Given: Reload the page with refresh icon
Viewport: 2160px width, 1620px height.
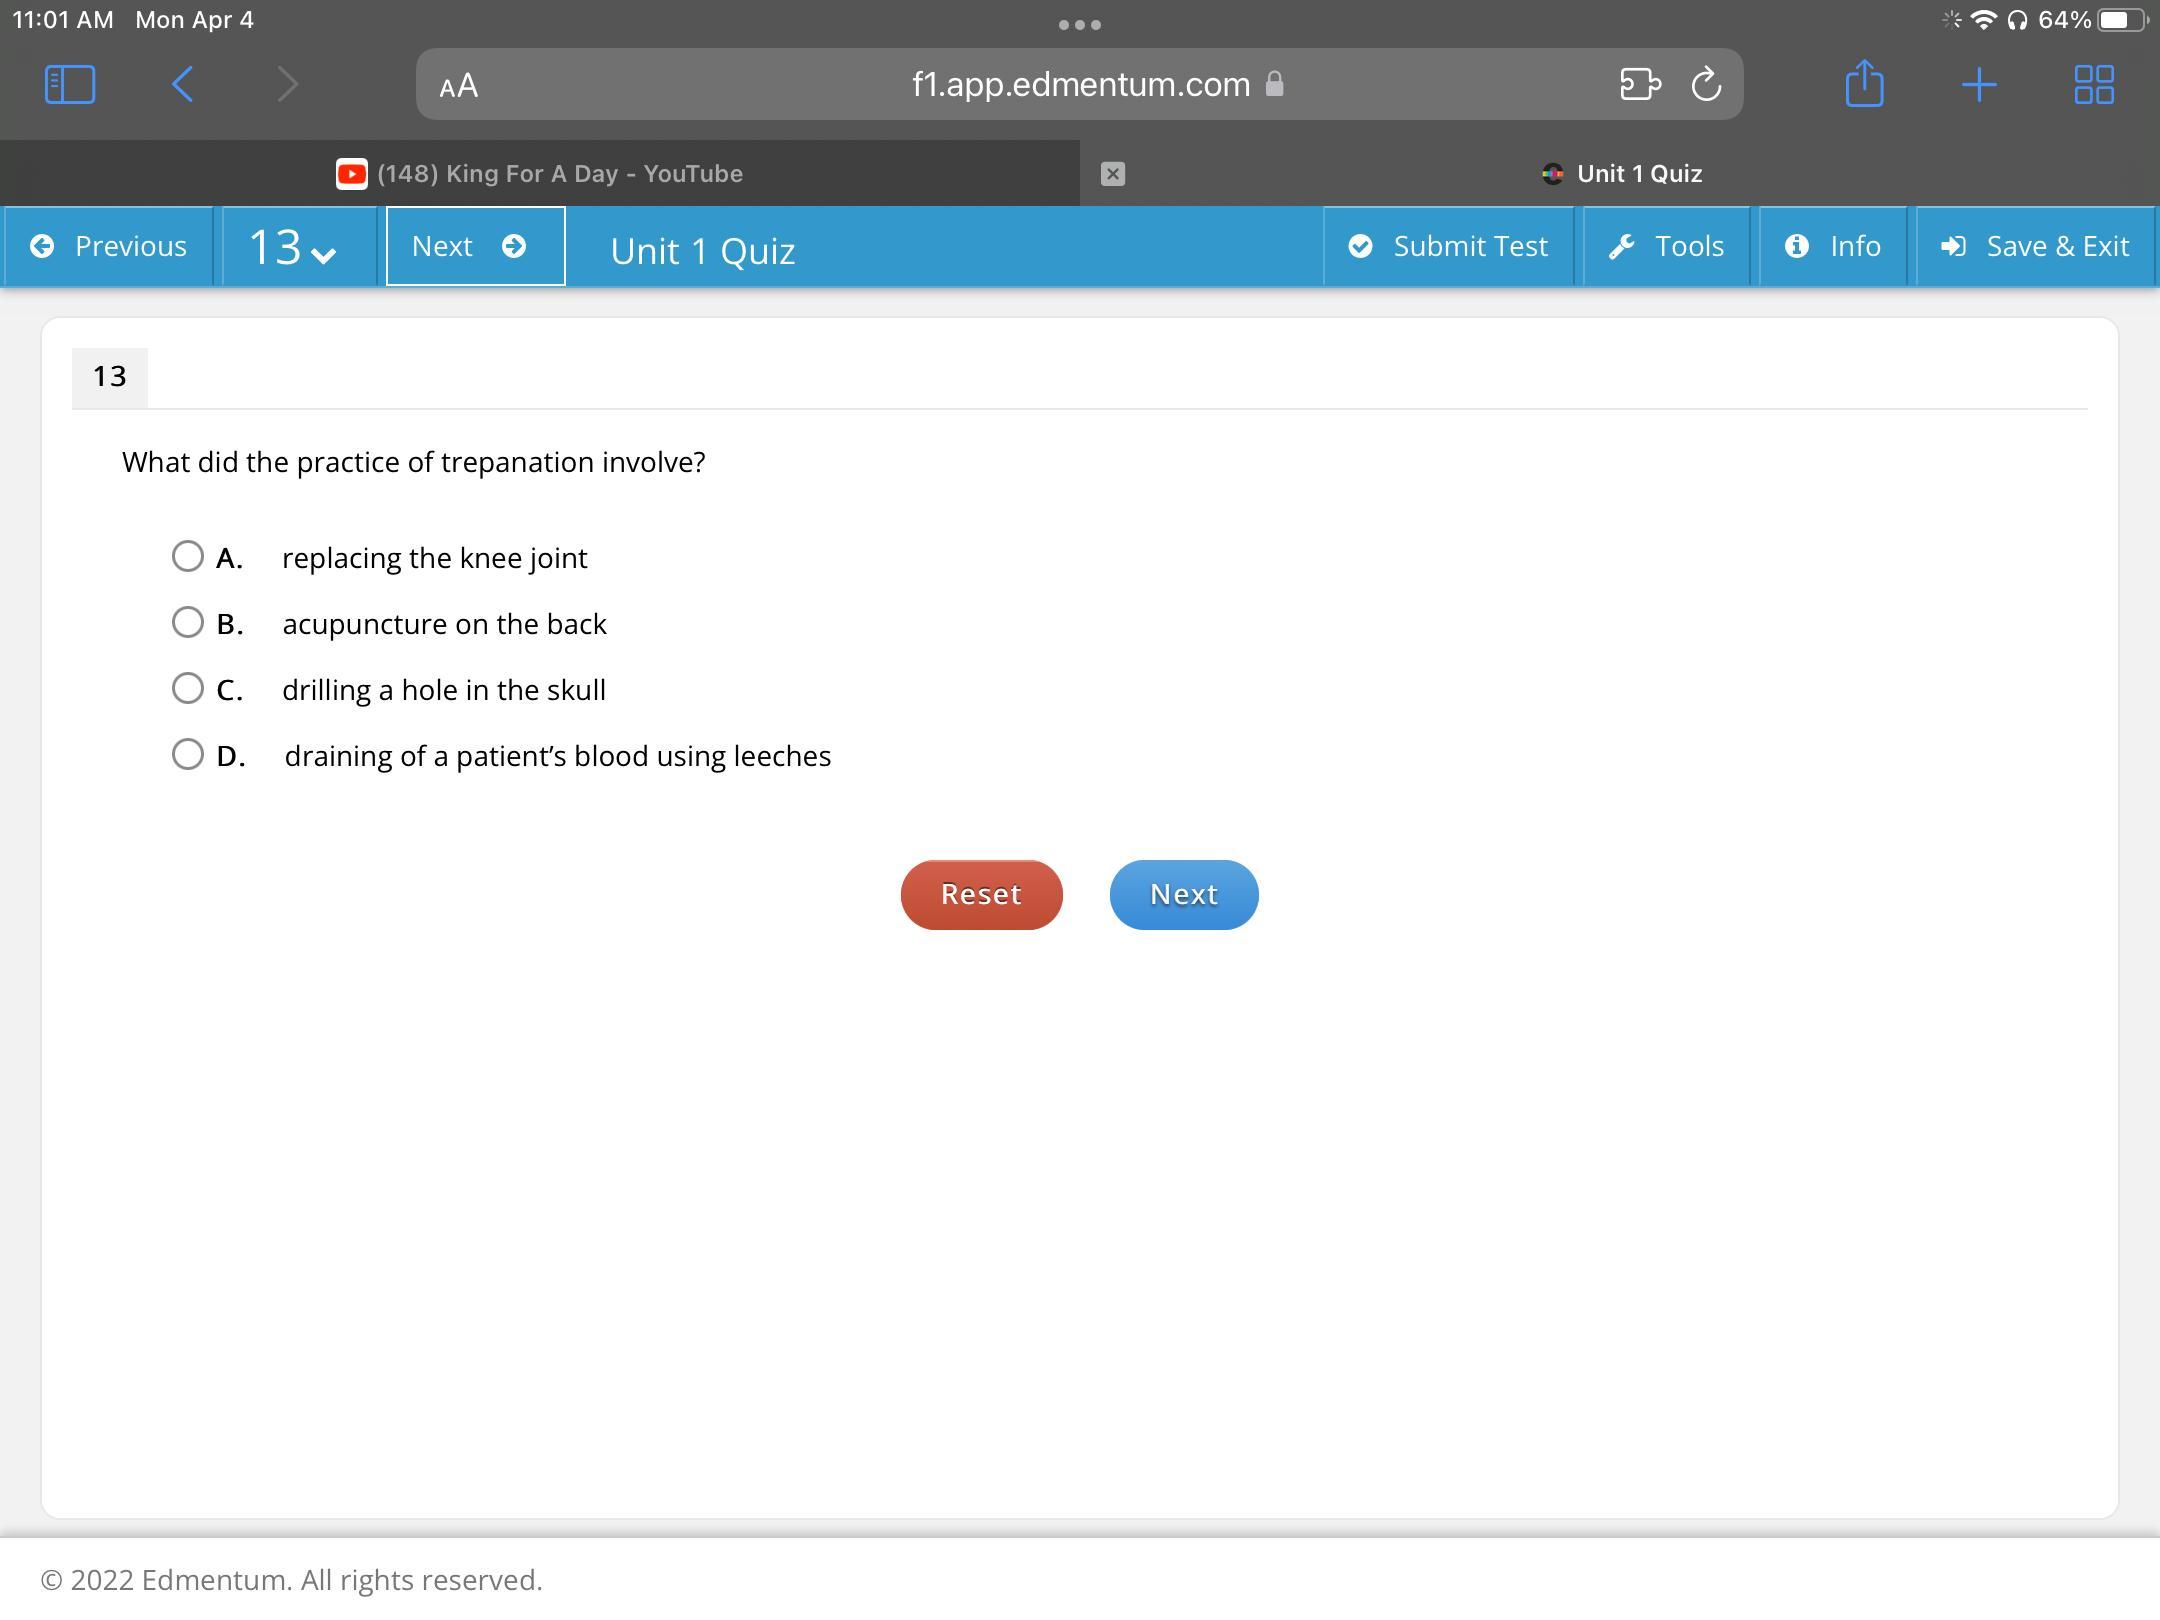Looking at the screenshot, I should (1706, 85).
